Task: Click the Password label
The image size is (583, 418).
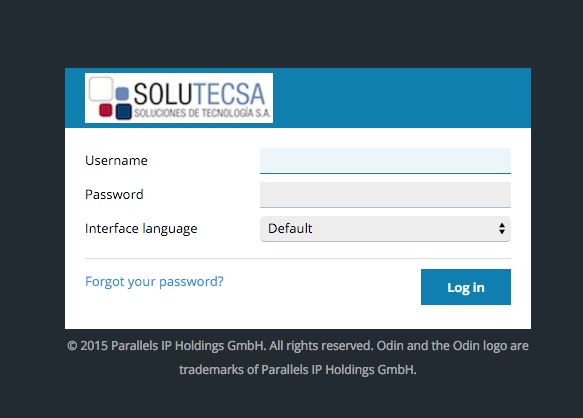Action: pos(114,194)
